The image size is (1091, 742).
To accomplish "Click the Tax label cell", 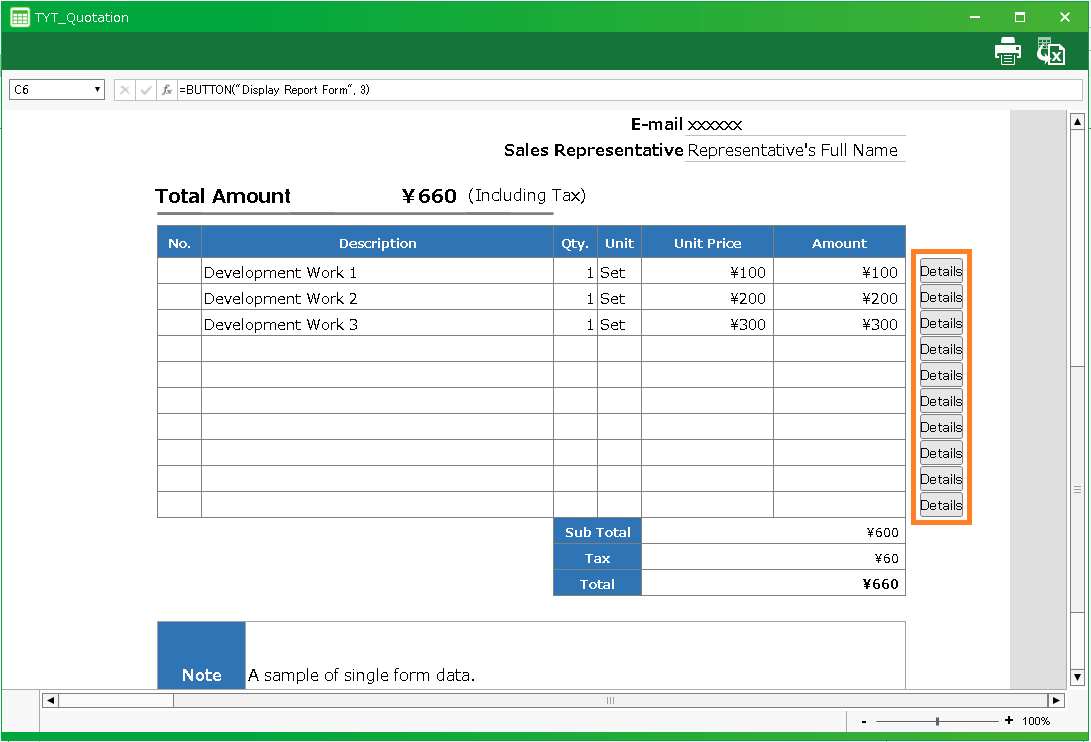I will click(597, 558).
